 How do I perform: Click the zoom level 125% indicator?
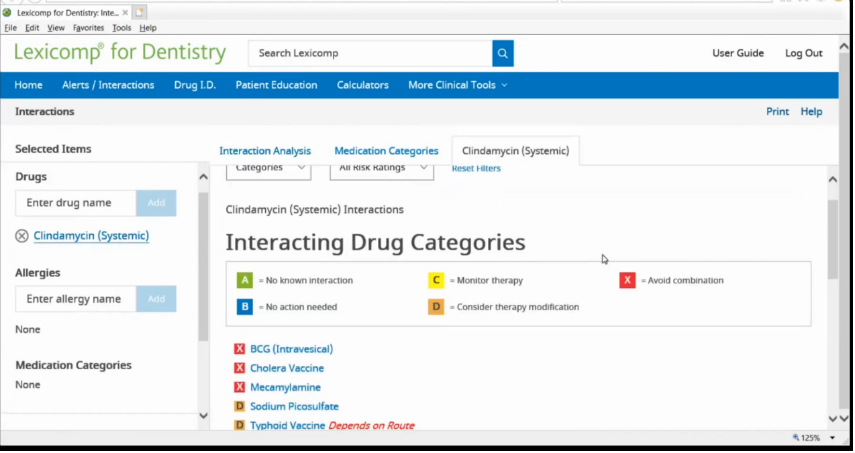pyautogui.click(x=806, y=438)
